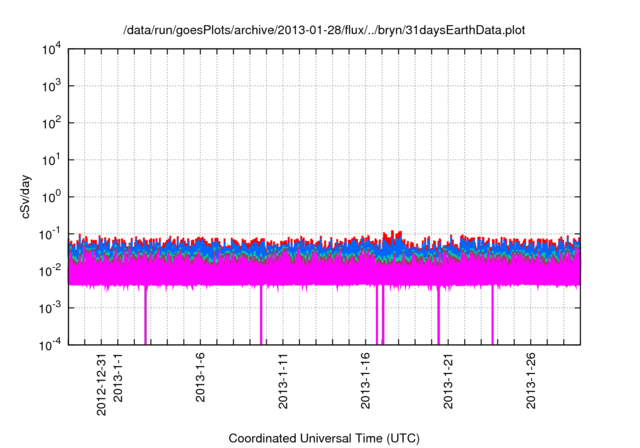Click the cSv/day y-axis label
This screenshot has width=640, height=448.
[26, 197]
